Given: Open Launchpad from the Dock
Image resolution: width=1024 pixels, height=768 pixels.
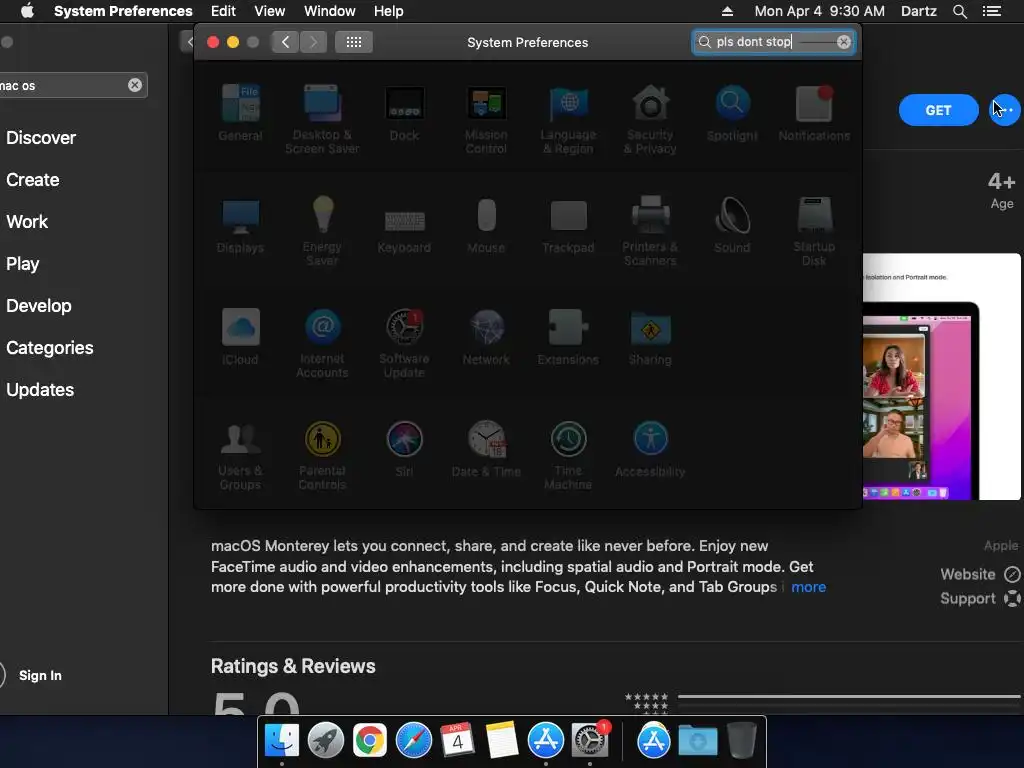Looking at the screenshot, I should click(x=325, y=740).
